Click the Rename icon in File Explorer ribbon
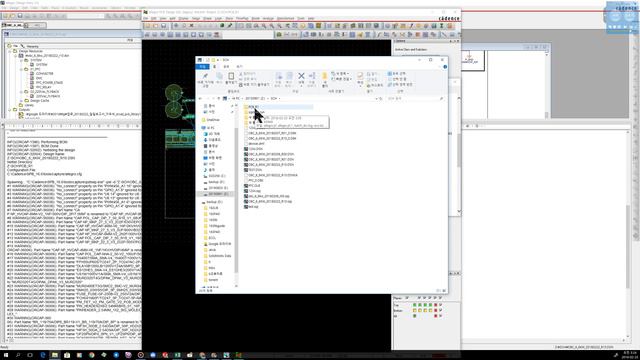The width and height of the screenshot is (640, 360). coord(312,76)
